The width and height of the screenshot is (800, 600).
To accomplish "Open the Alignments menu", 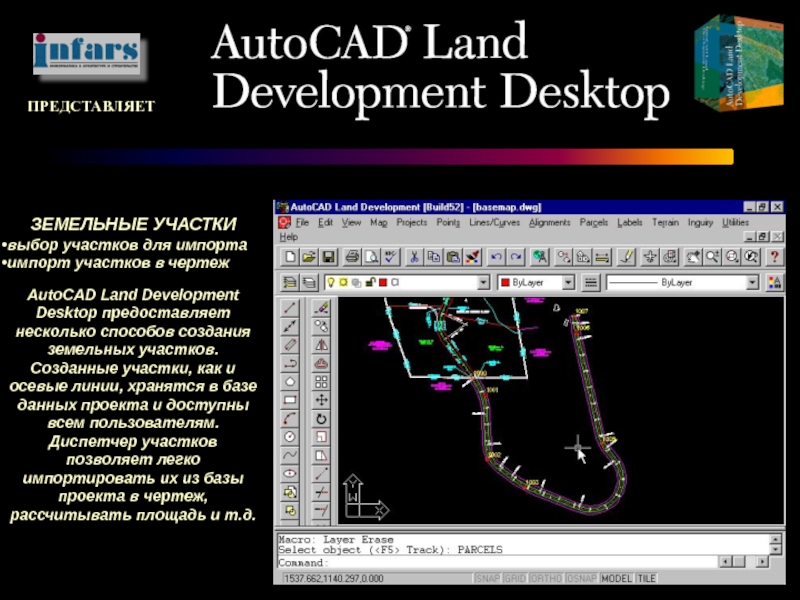I will coord(549,222).
